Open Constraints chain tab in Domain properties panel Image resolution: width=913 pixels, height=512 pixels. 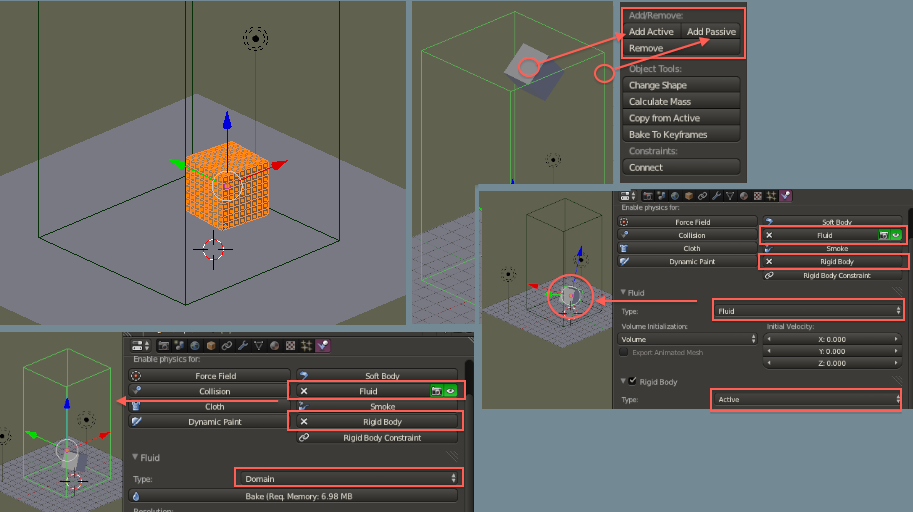click(227, 345)
